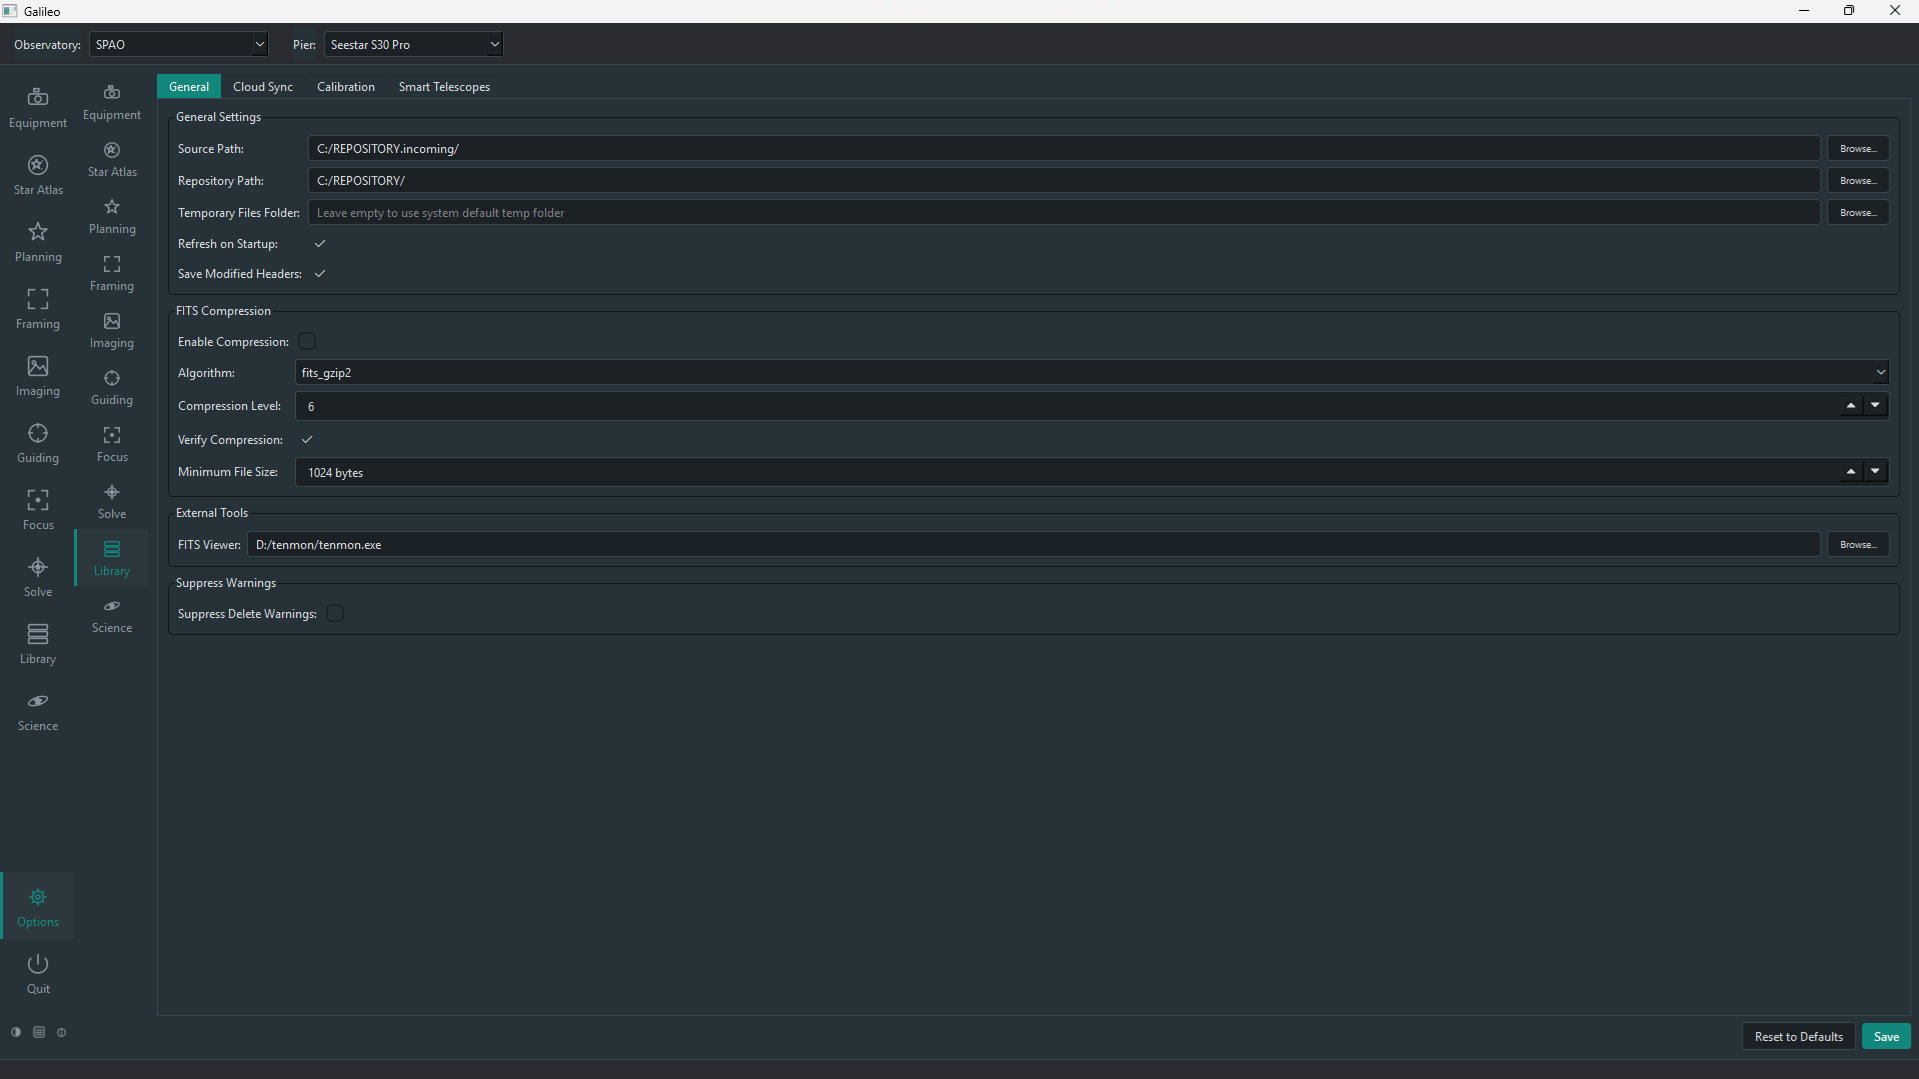Go to Planning in the main navigation sidebar

pyautogui.click(x=38, y=241)
